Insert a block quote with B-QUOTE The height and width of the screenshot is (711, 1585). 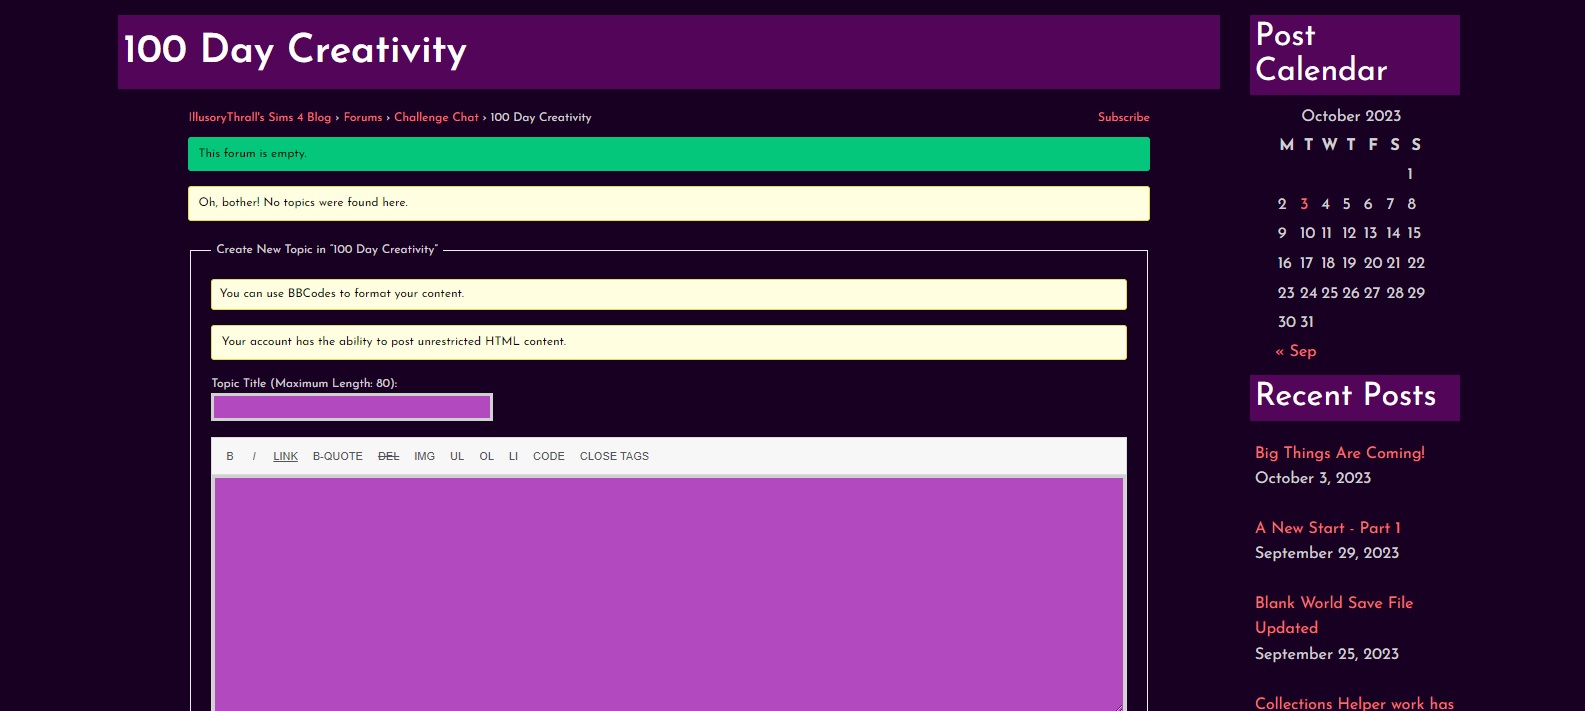pyautogui.click(x=337, y=456)
